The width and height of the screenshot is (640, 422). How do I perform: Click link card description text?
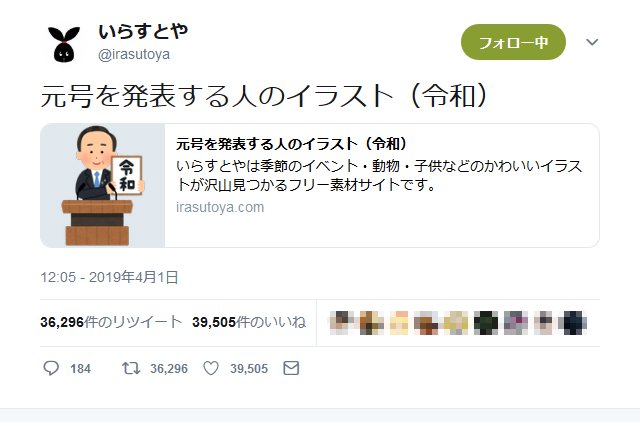tap(379, 176)
